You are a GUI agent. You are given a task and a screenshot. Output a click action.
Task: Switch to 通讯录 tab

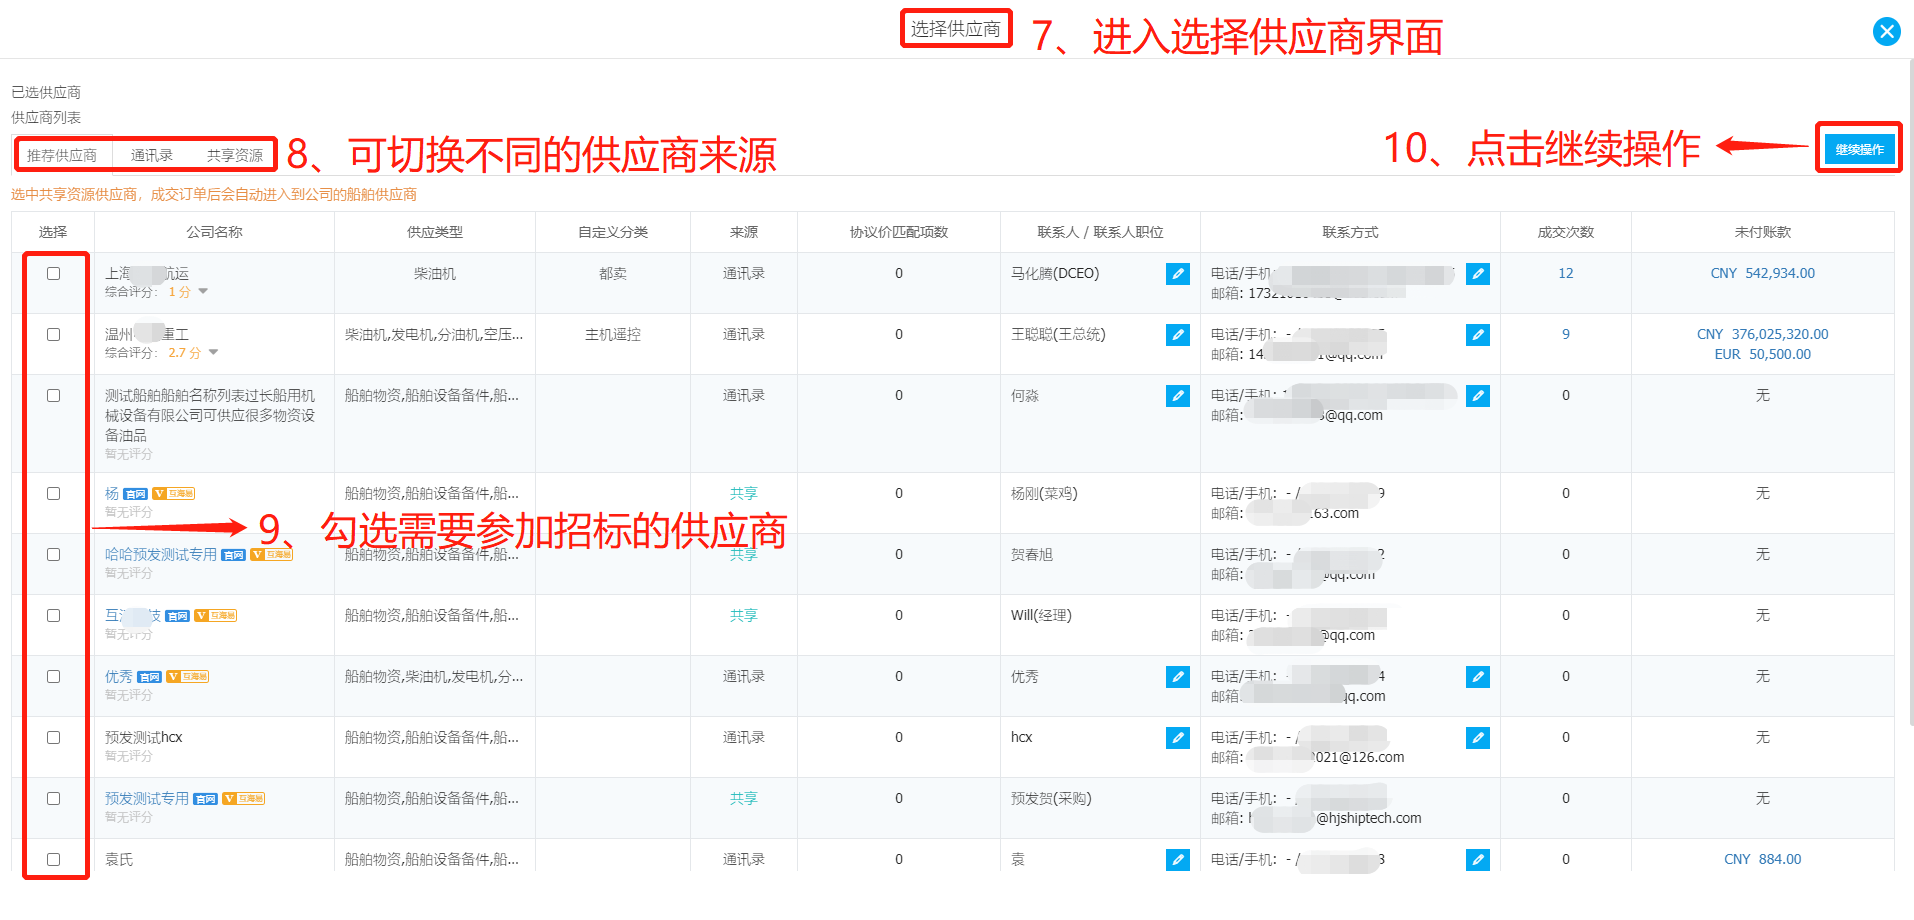[152, 155]
